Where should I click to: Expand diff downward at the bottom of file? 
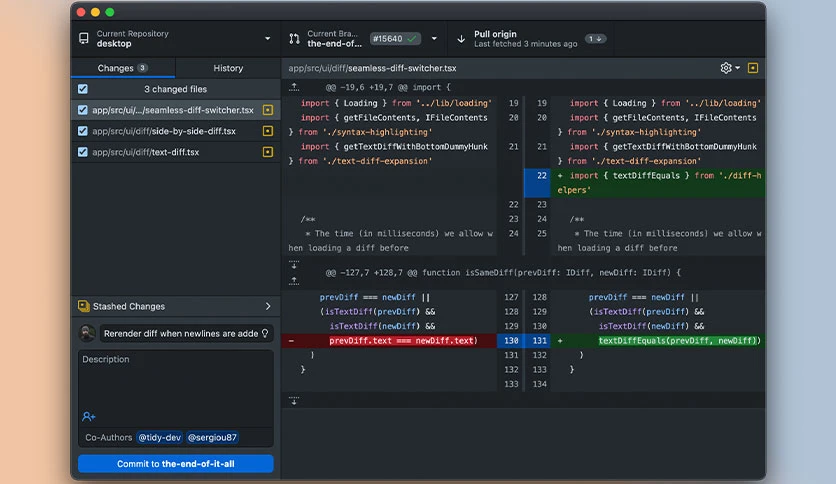294,401
